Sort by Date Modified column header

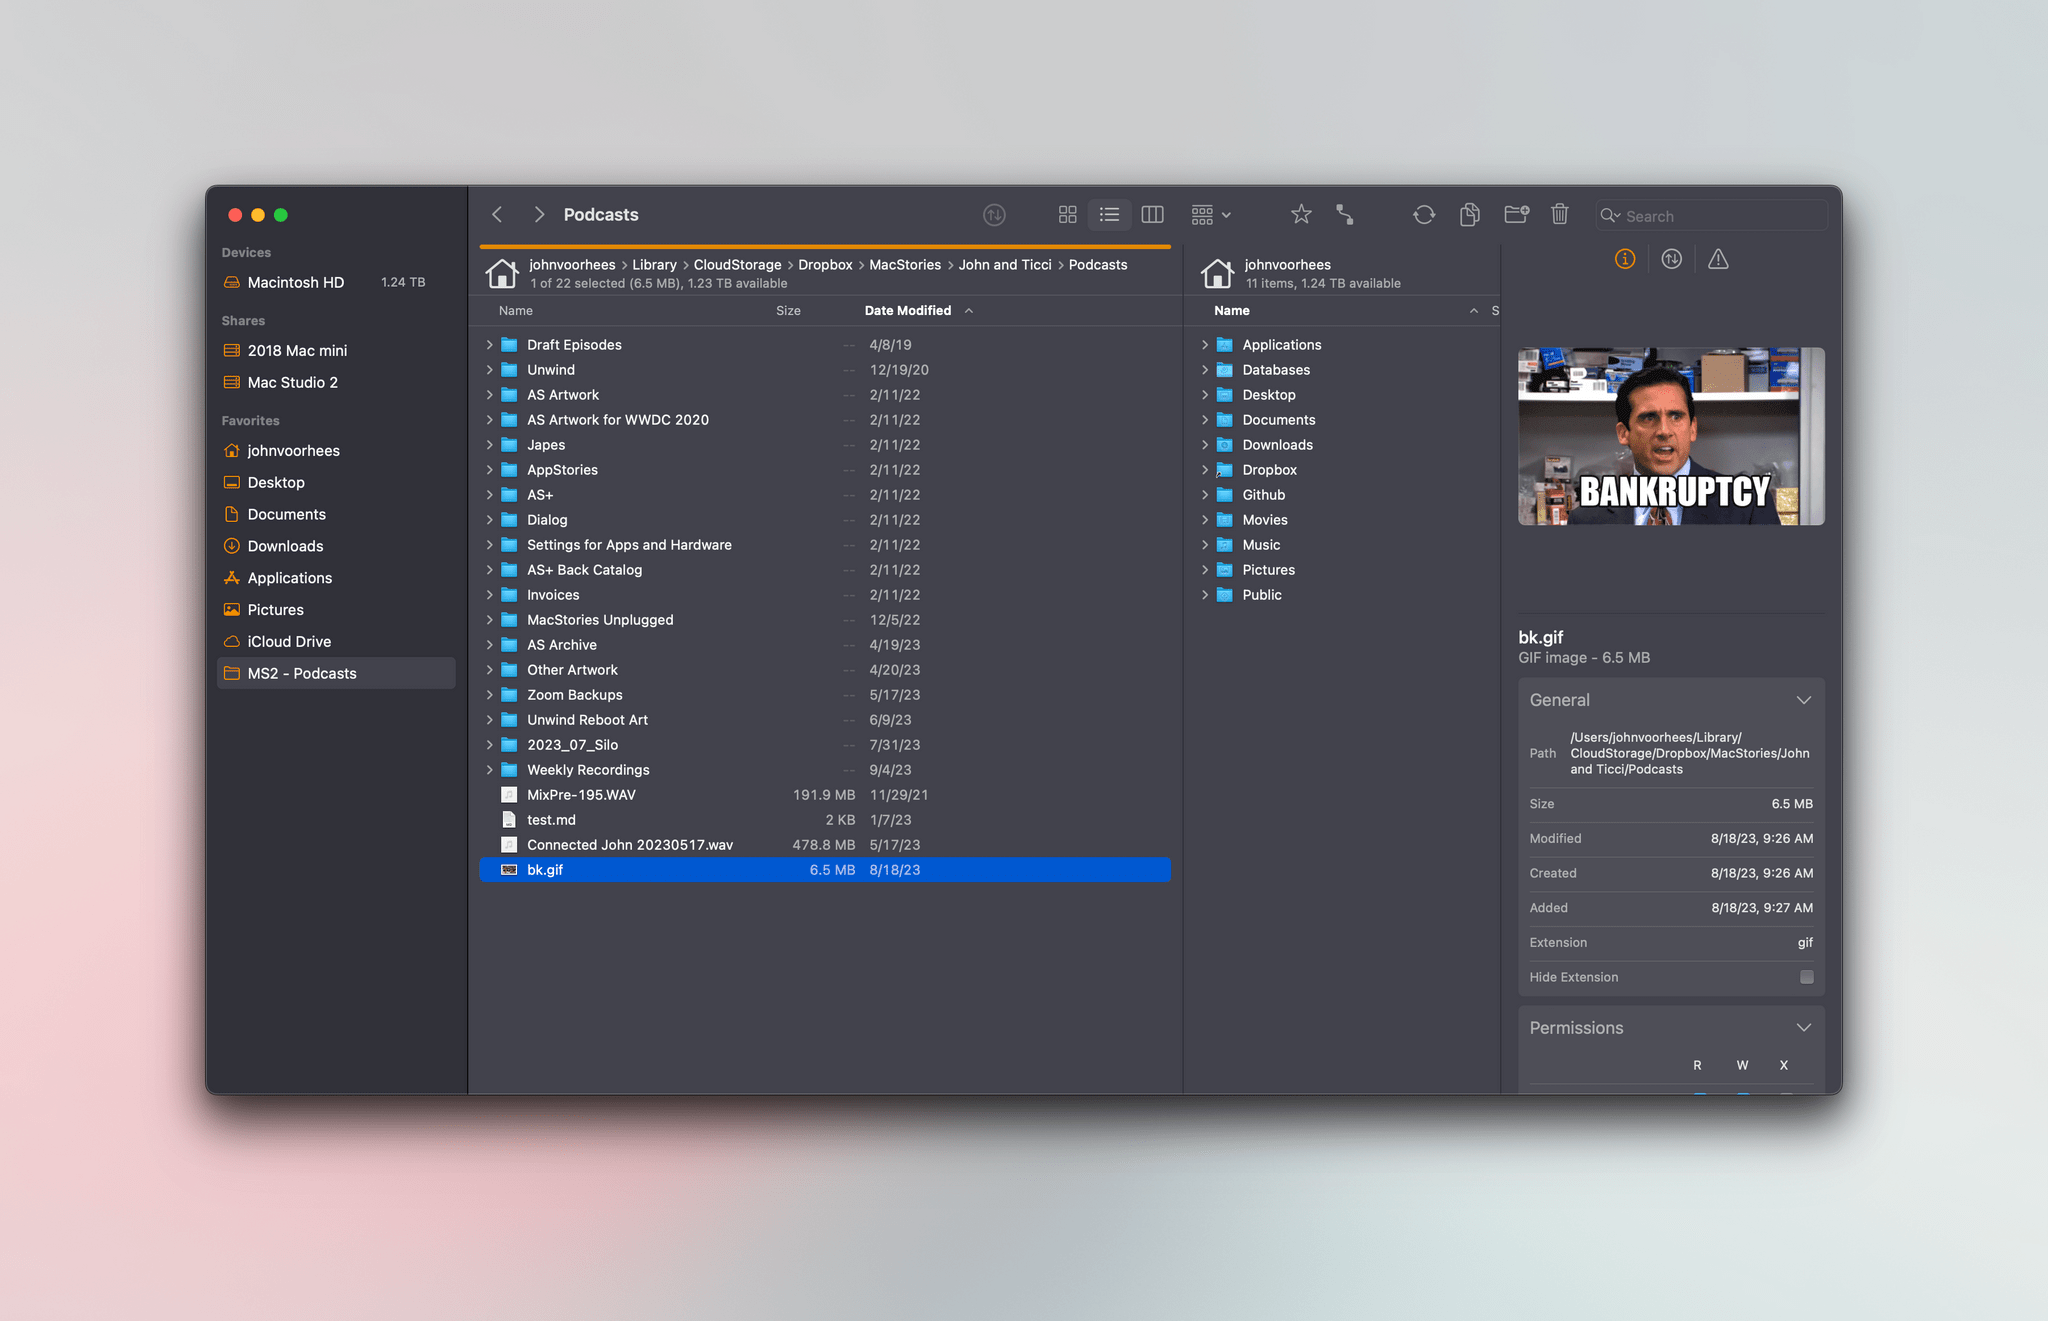pyautogui.click(x=908, y=311)
